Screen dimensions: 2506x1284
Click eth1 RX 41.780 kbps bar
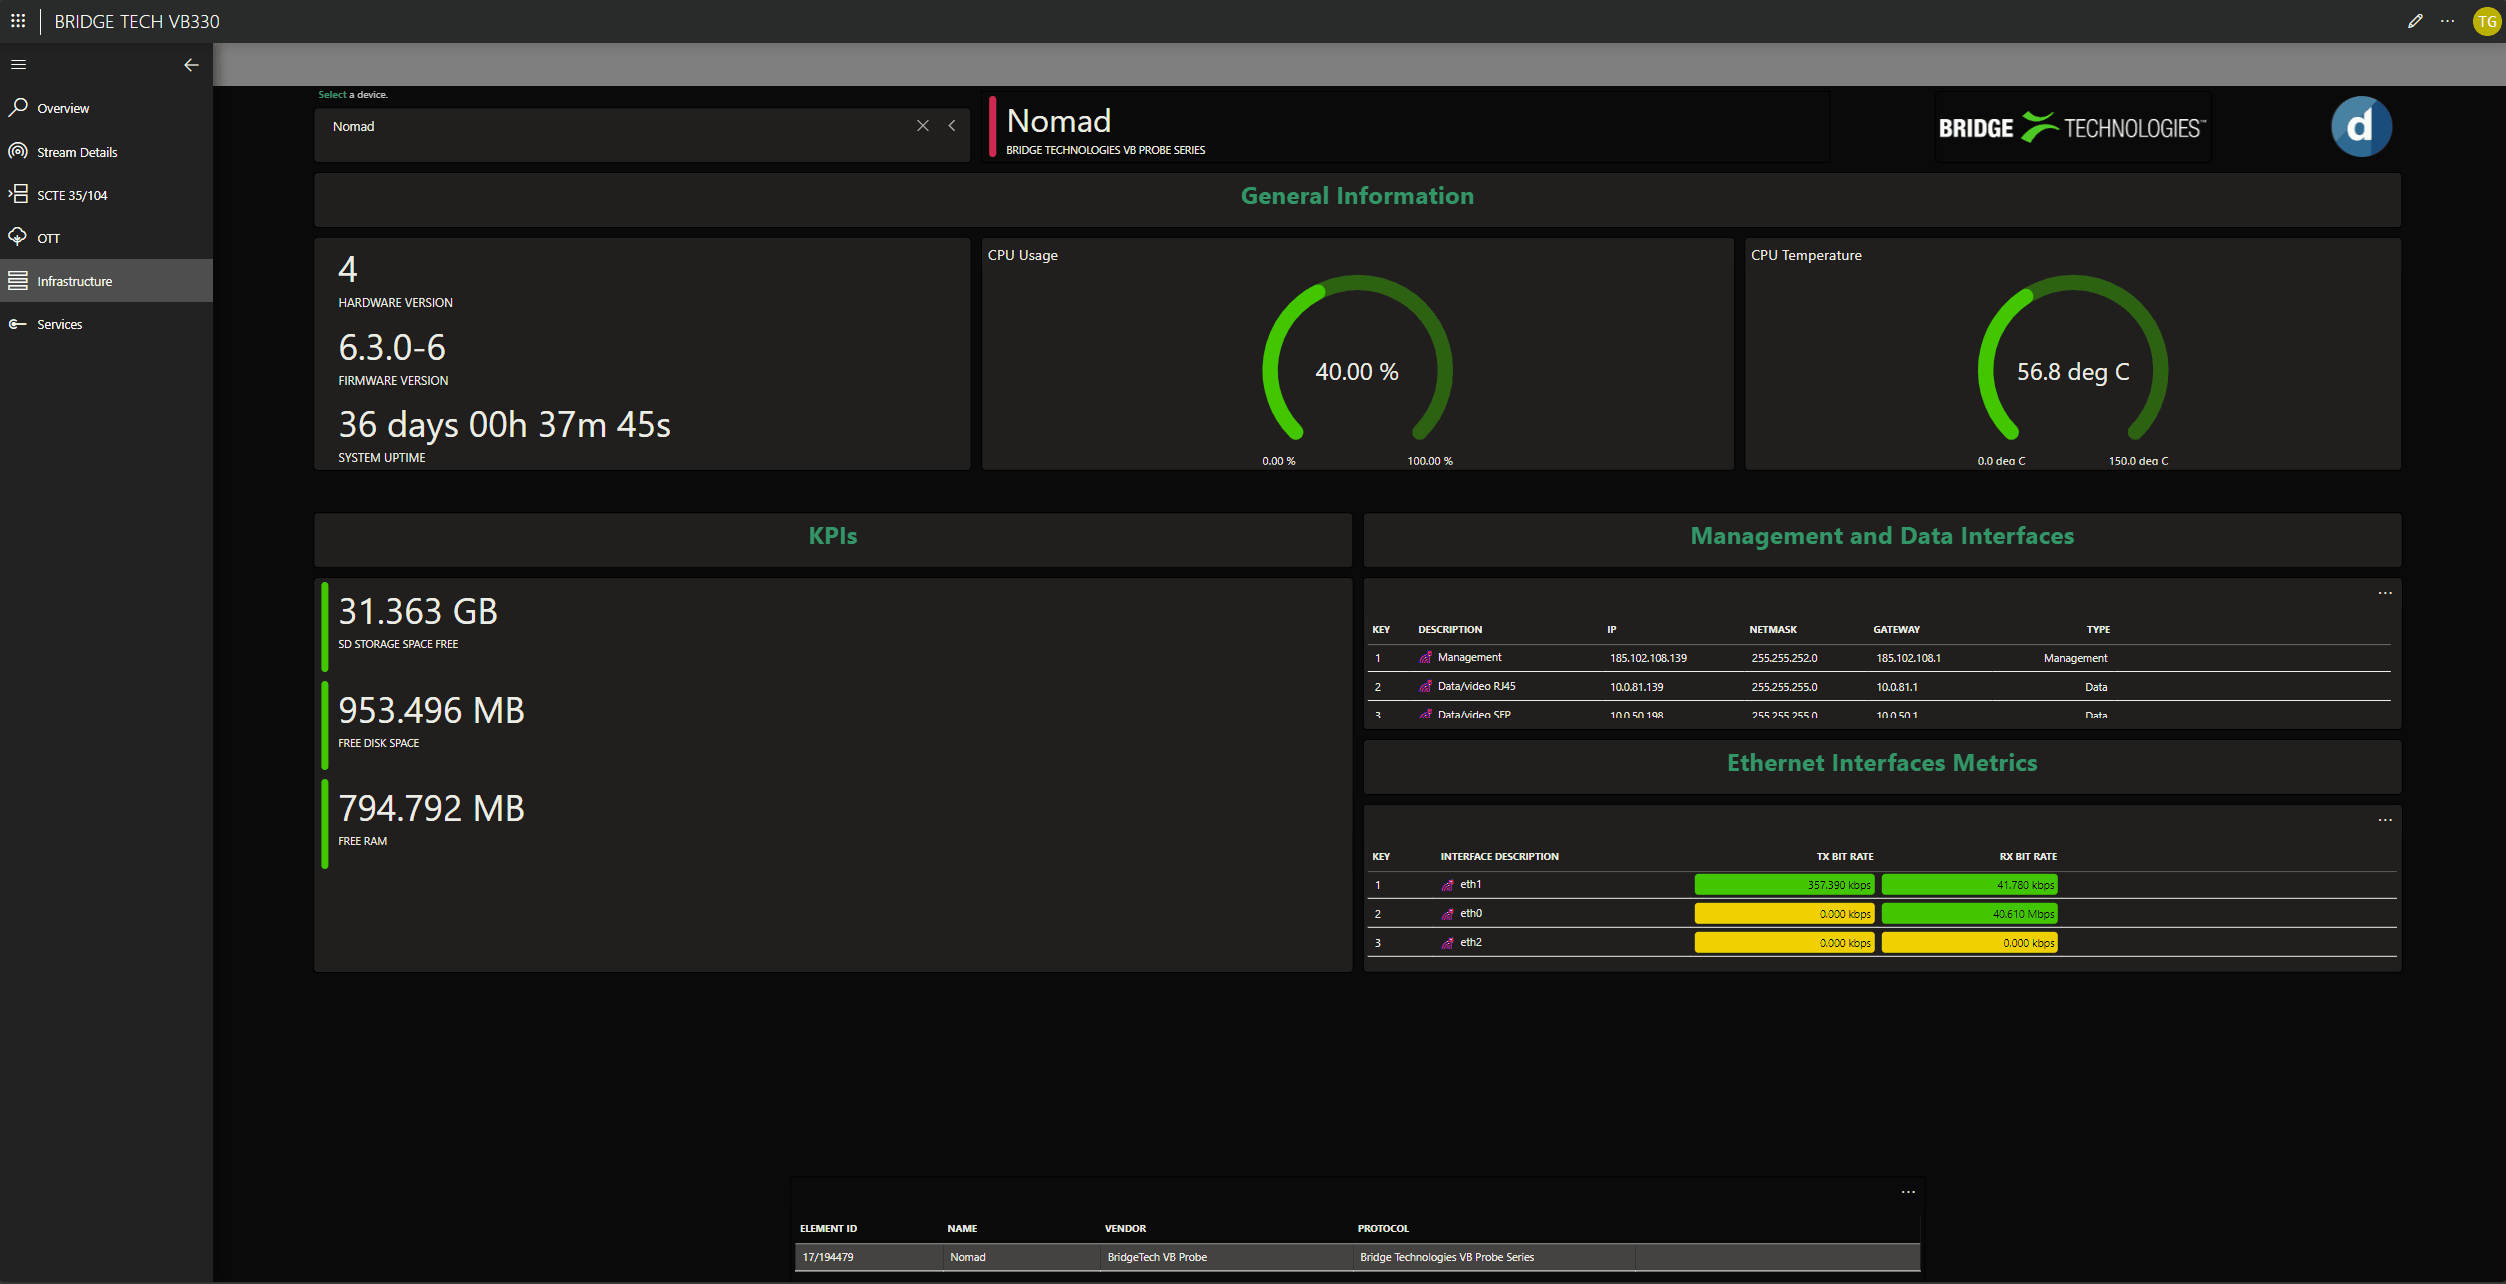(x=1969, y=885)
